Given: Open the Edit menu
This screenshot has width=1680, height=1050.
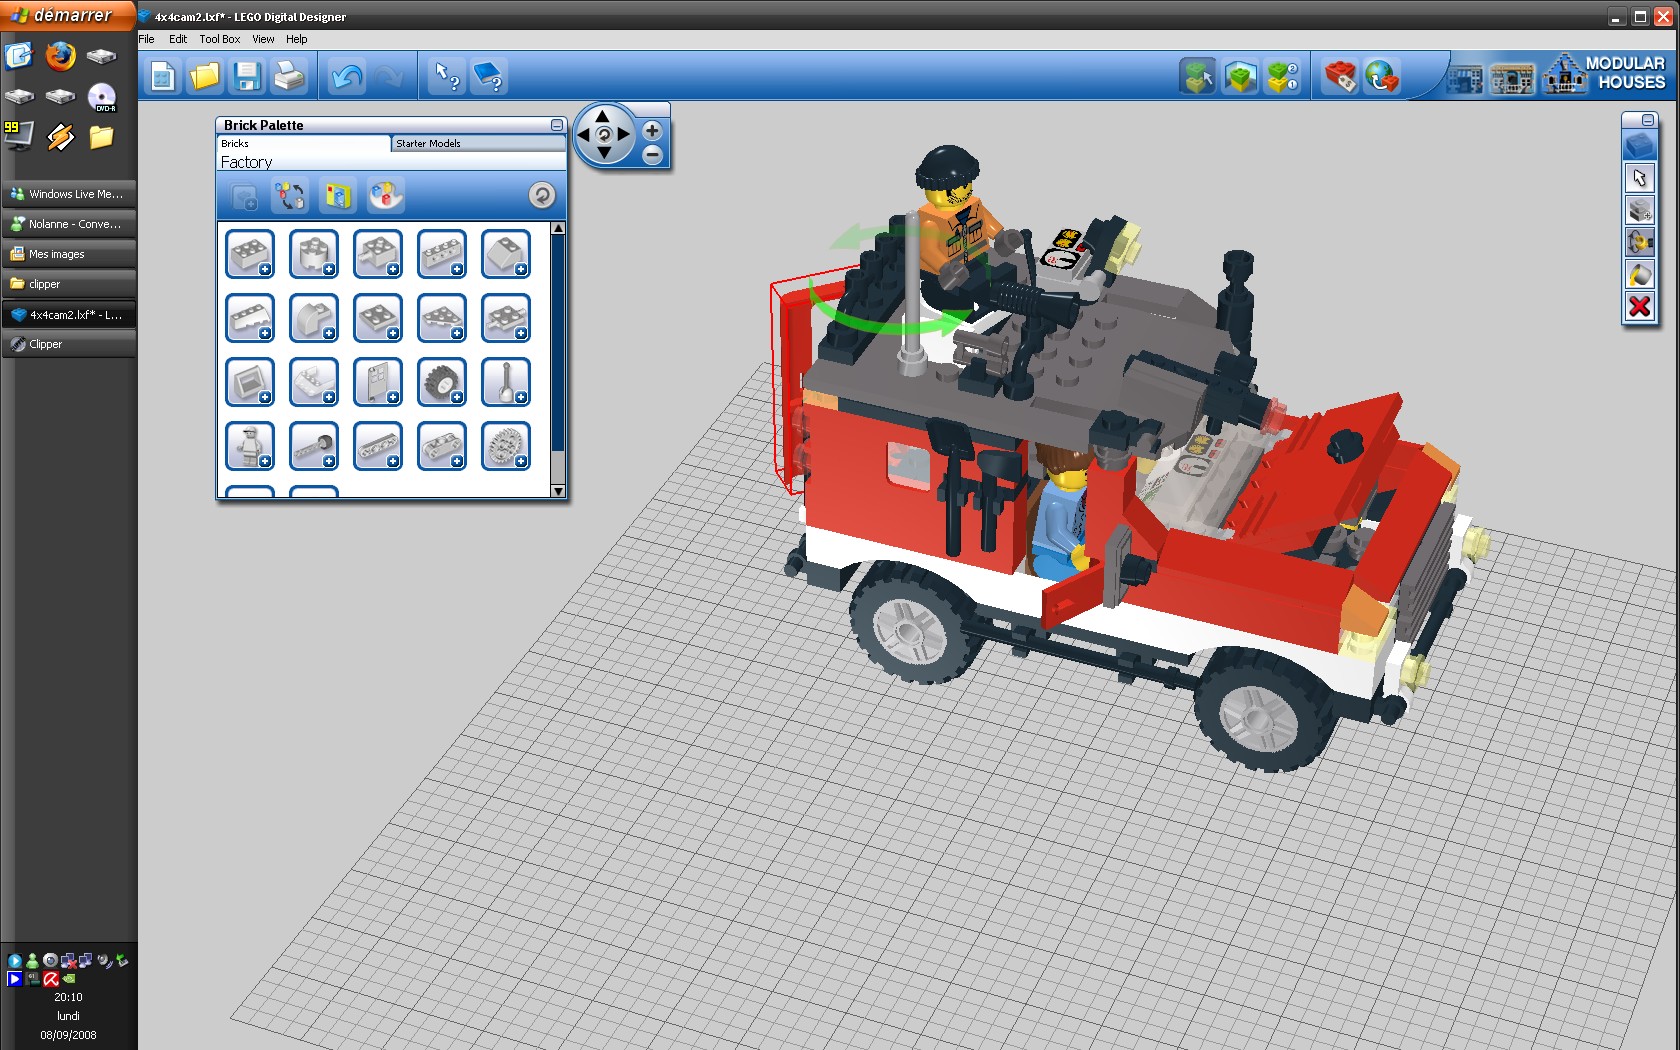Looking at the screenshot, I should [x=178, y=39].
